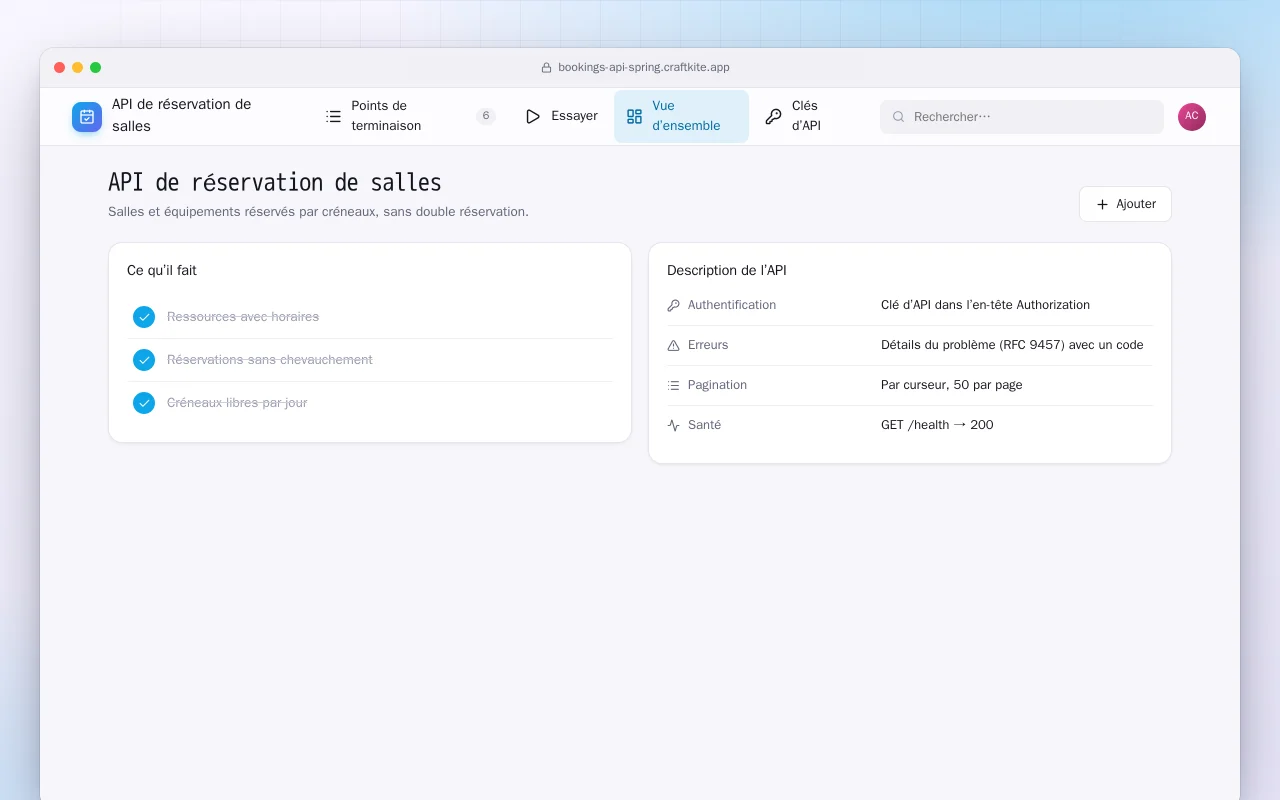This screenshot has width=1280, height=800.
Task: Click the lock icon in address bar
Action: tap(546, 68)
